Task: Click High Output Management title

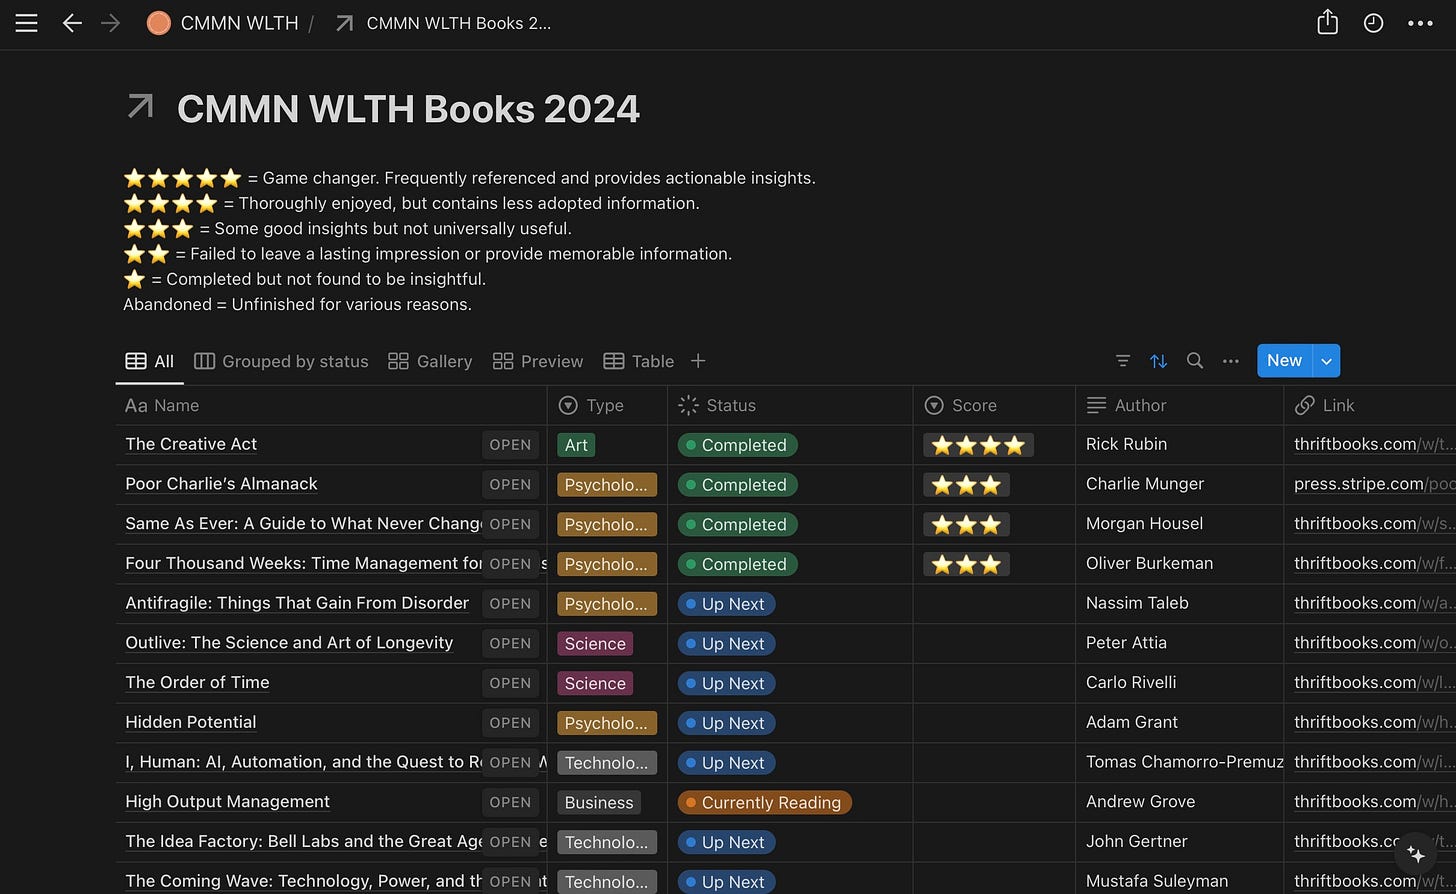Action: (x=227, y=802)
